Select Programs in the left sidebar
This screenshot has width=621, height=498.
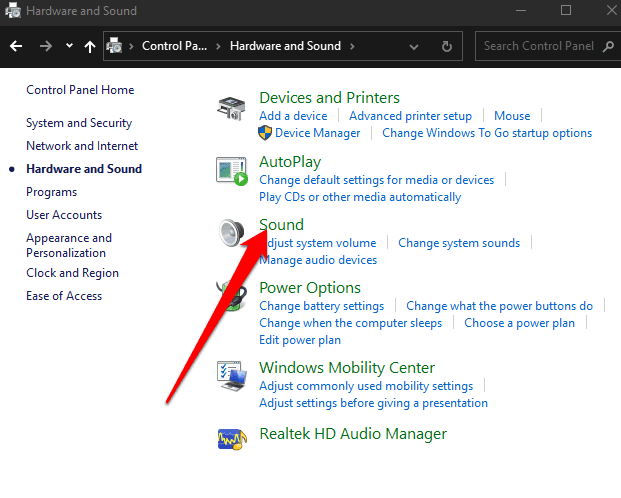[x=51, y=192]
